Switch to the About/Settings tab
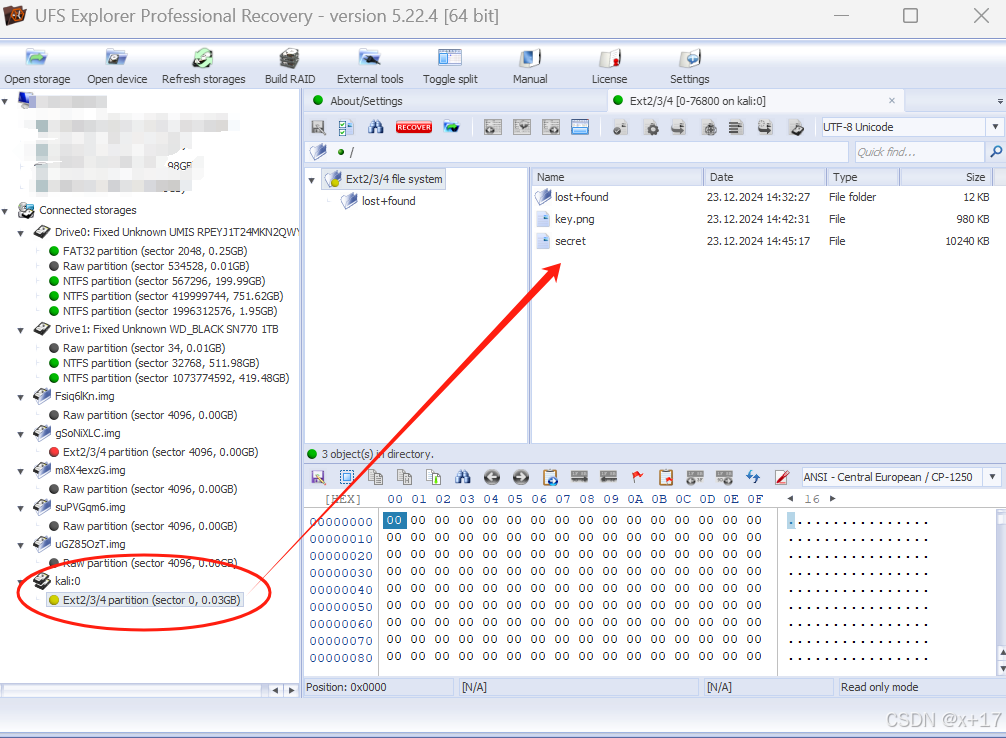This screenshot has height=738, width=1006. point(366,101)
